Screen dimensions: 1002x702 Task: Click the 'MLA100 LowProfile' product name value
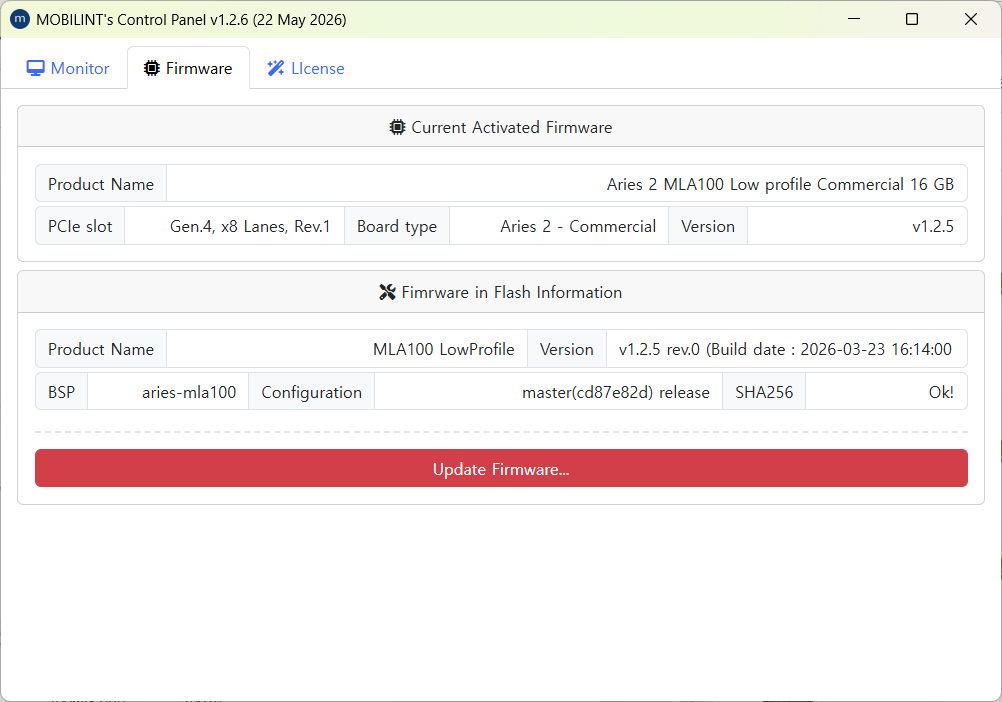click(443, 349)
